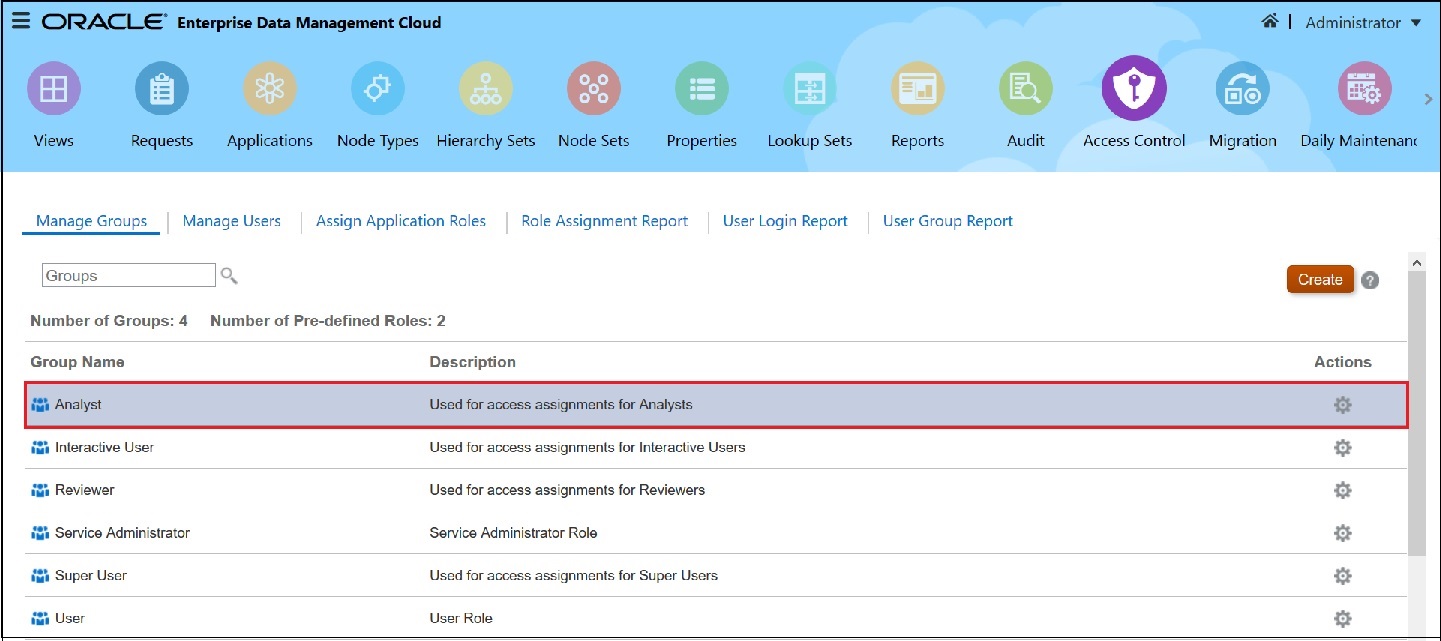Click 'Service Administrator Role' description
Viewport: 1441px width, 641px height.
[x=513, y=533]
